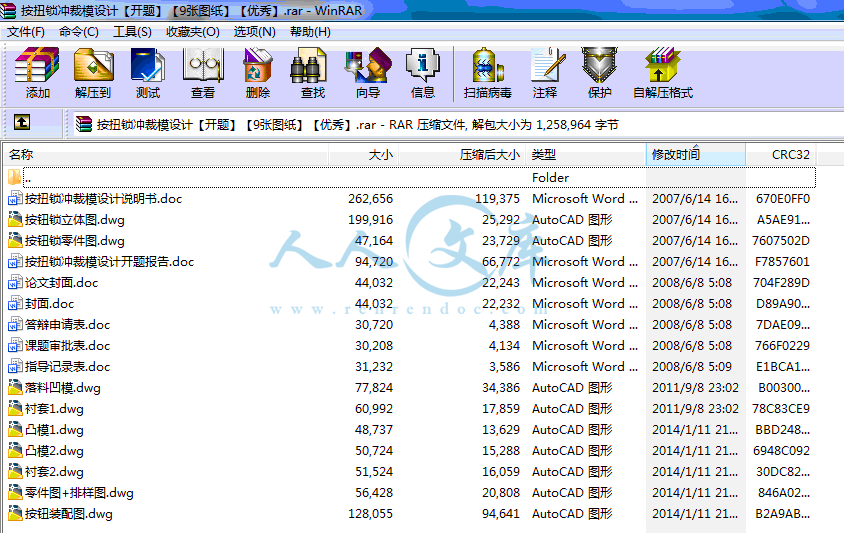
Task: Click CRC32 value 766F0229
Action: [783, 346]
